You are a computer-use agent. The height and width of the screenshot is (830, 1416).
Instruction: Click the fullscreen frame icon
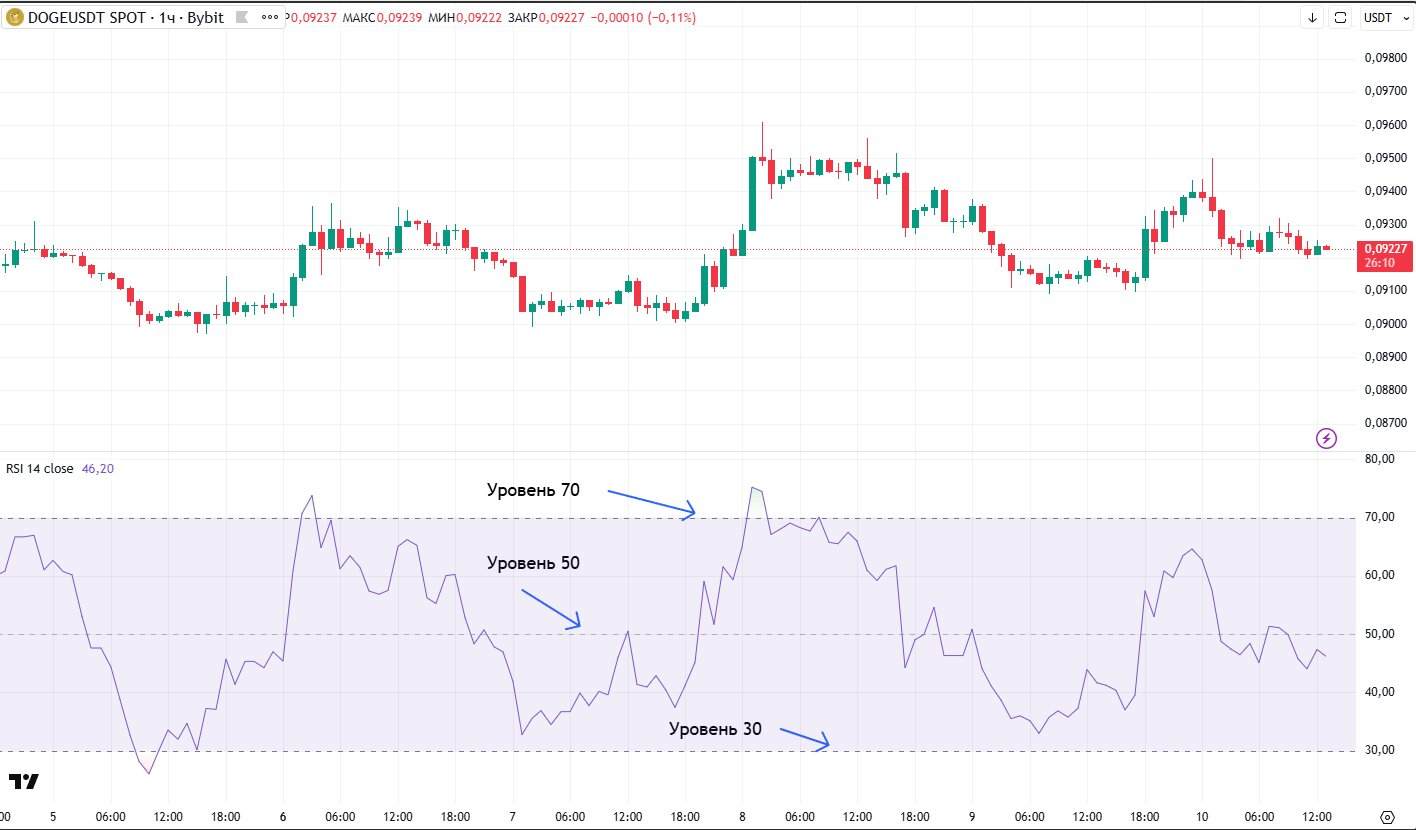[x=1341, y=18]
